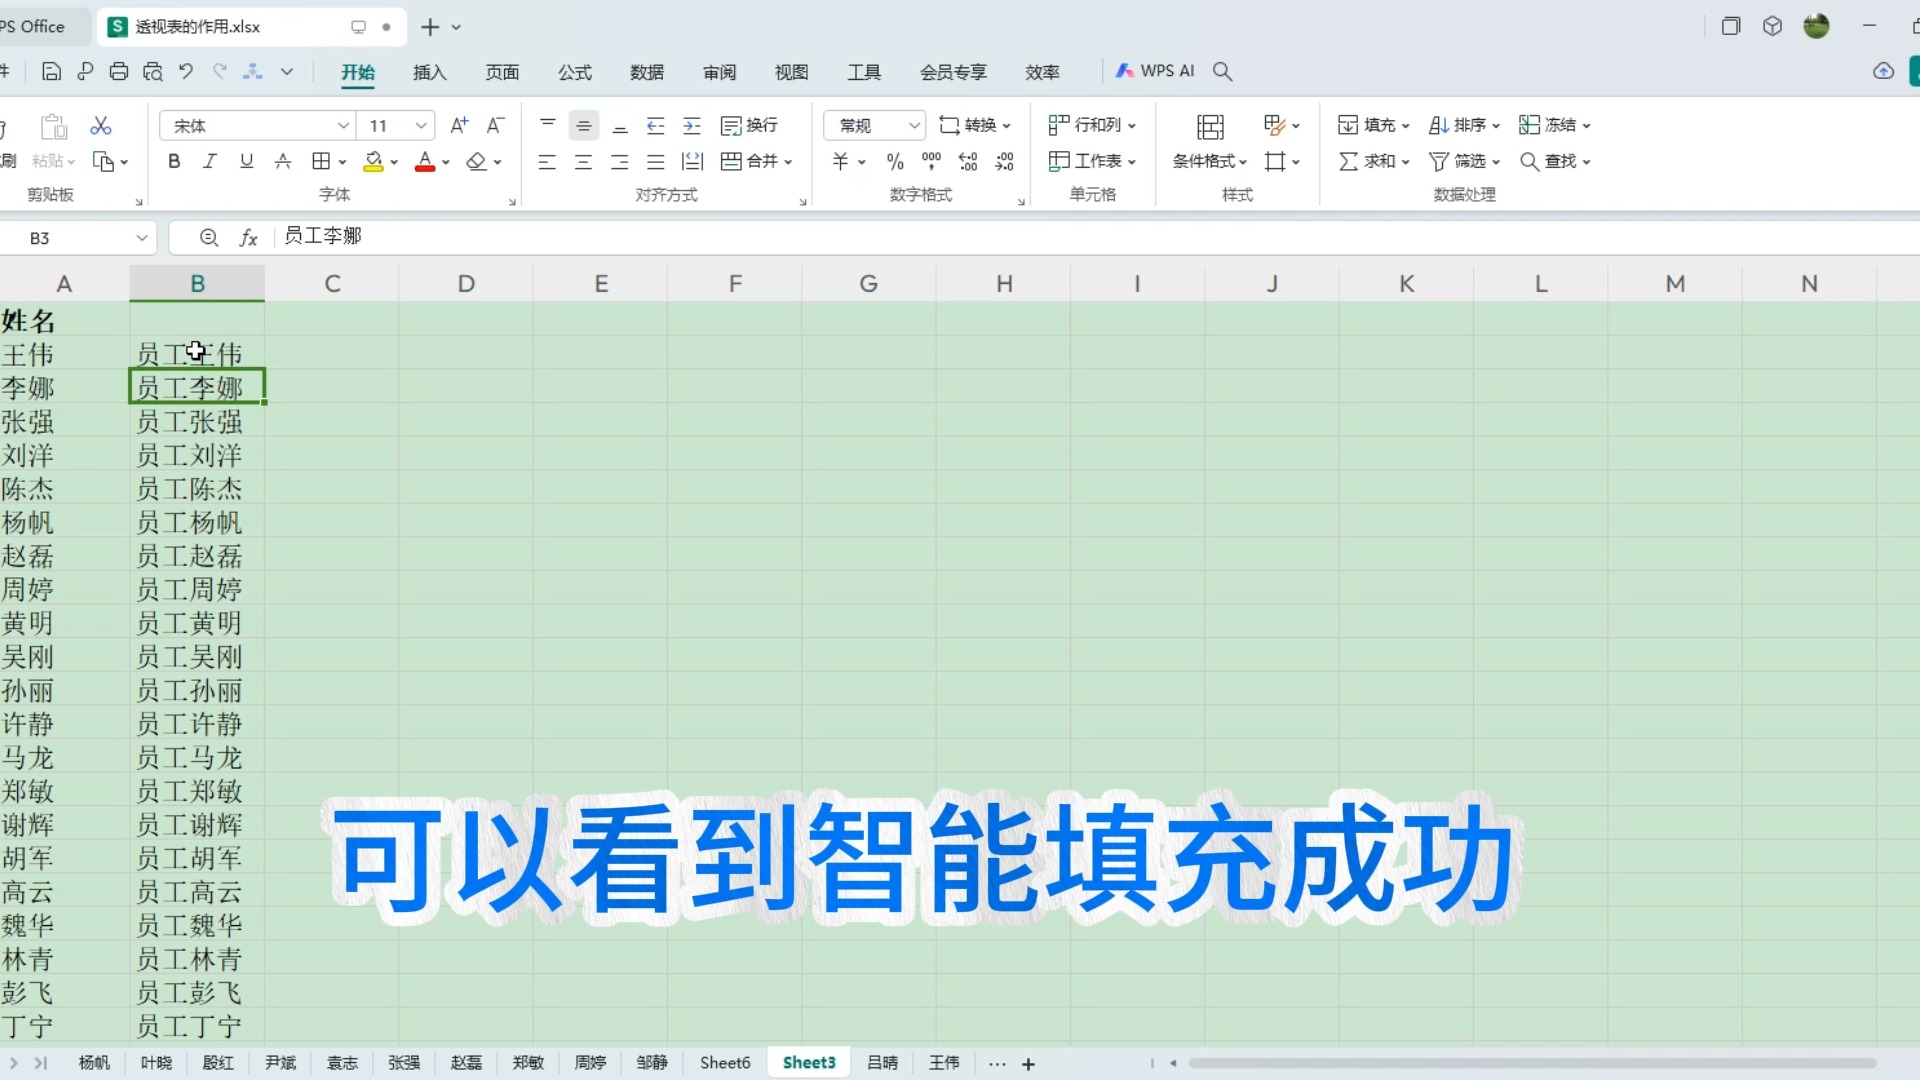The width and height of the screenshot is (1920, 1080).
Task: Click the WPS AI button
Action: click(x=1156, y=71)
